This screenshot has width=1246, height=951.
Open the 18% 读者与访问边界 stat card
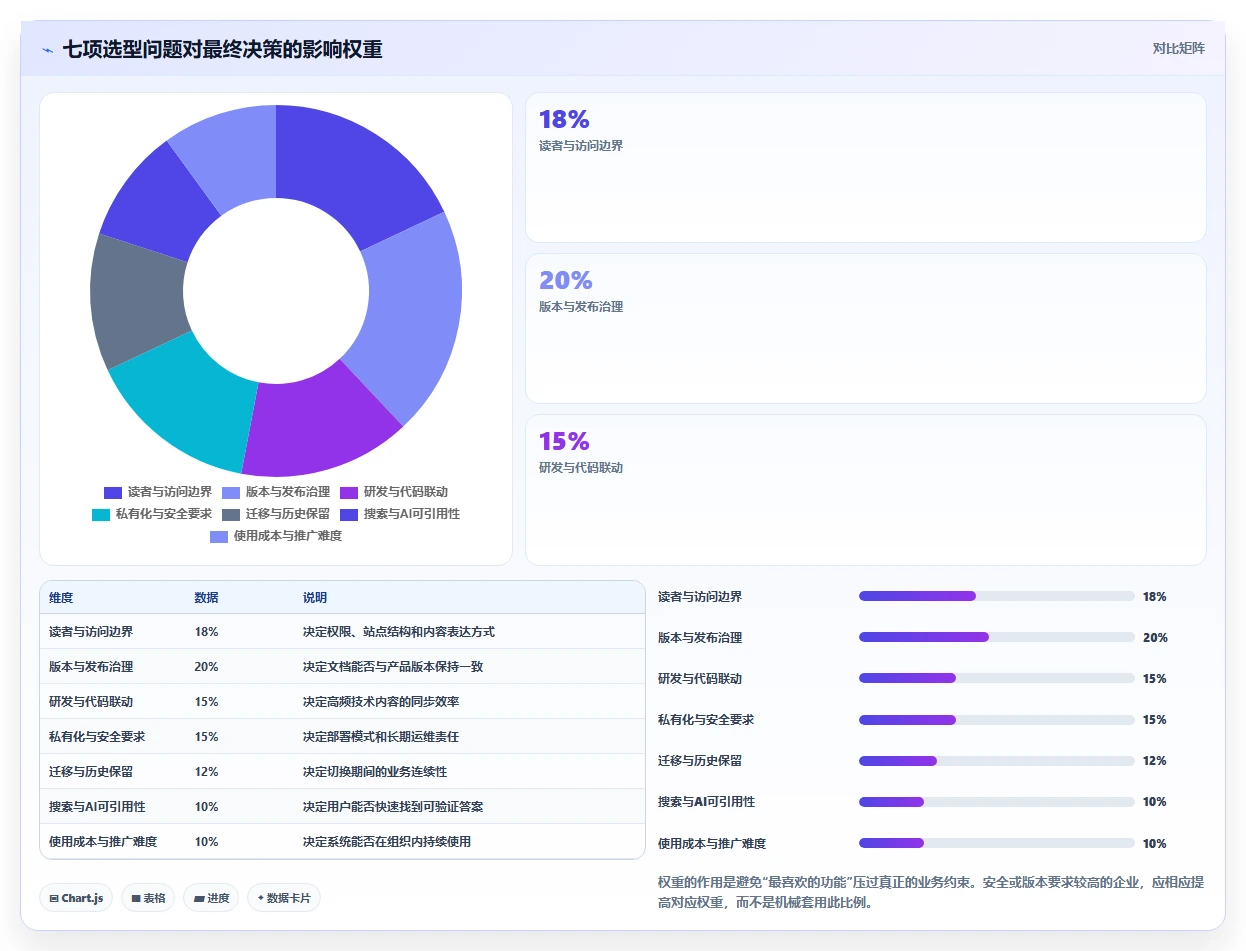coord(866,168)
